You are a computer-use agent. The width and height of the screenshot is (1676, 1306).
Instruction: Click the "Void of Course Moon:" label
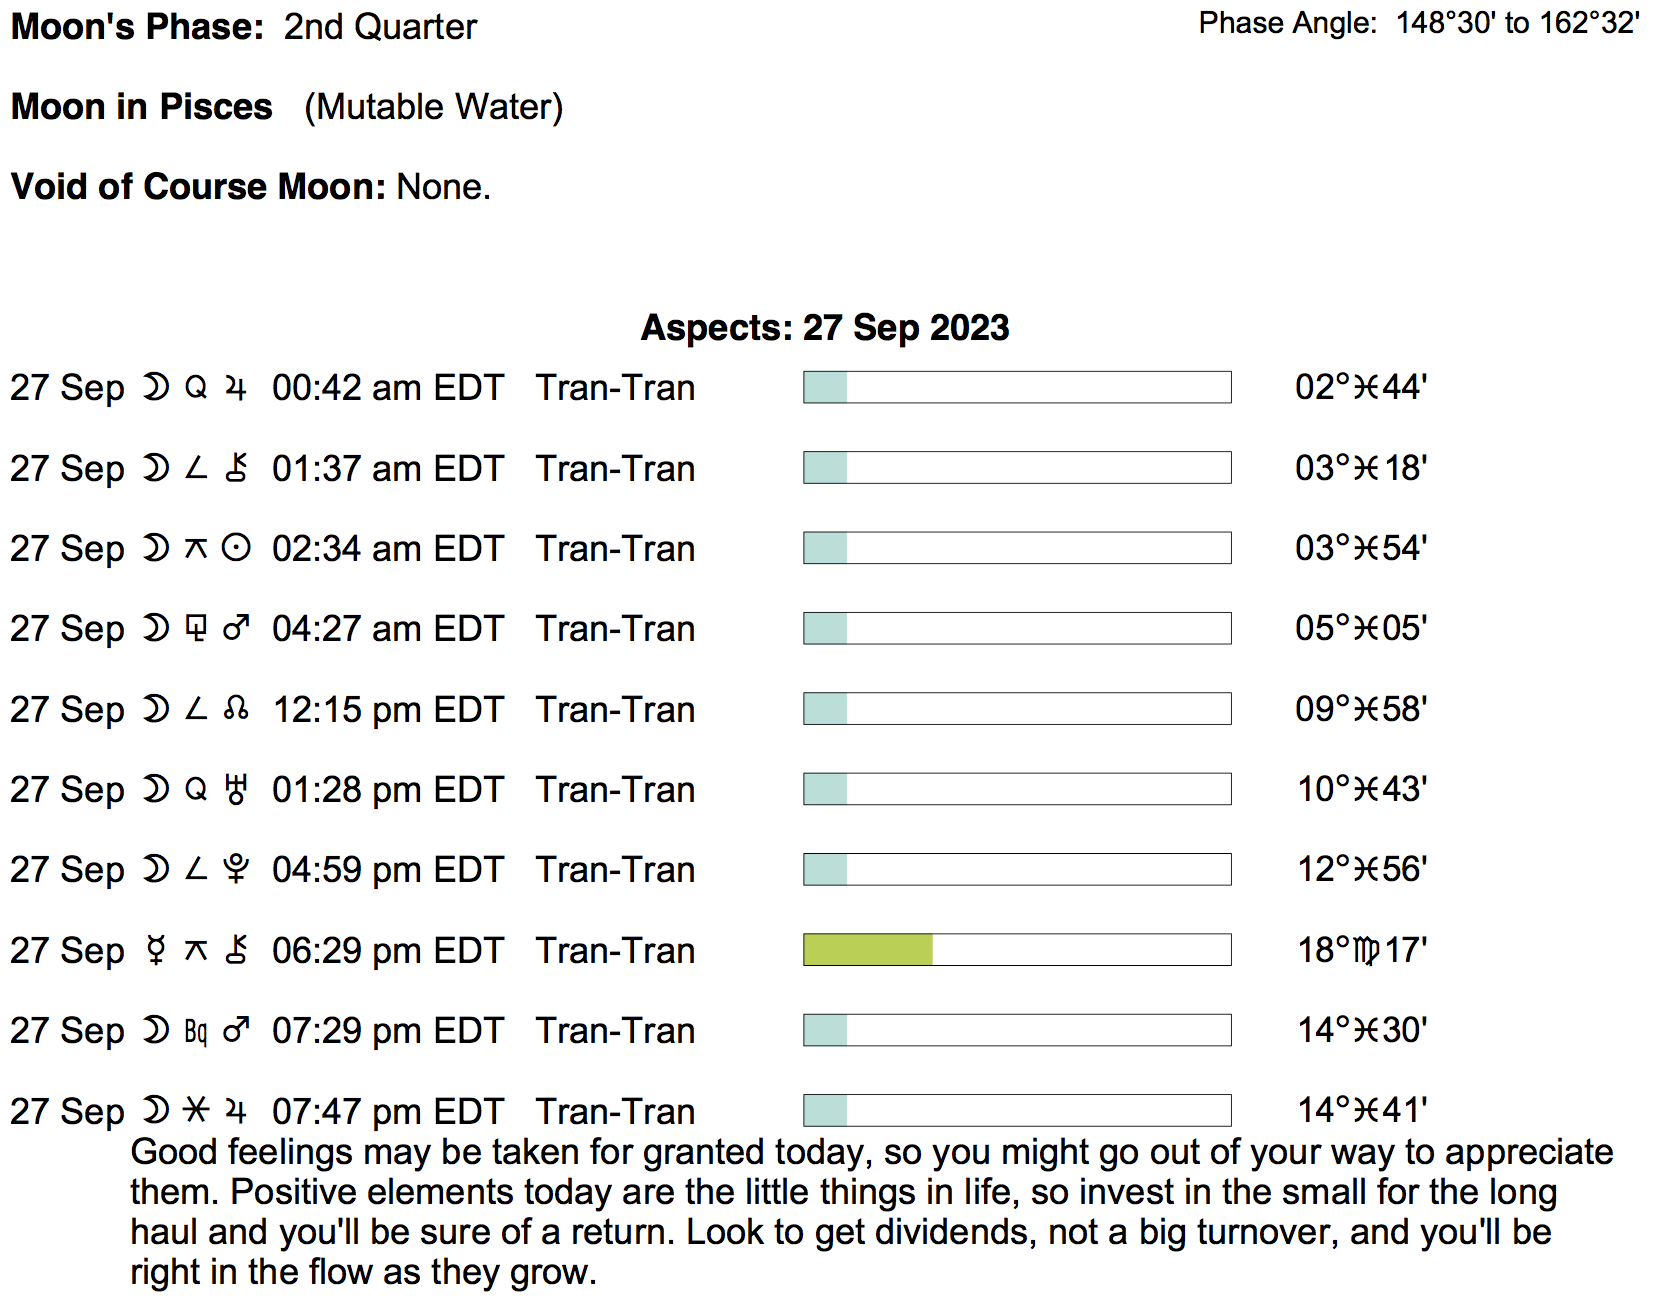click(x=198, y=187)
